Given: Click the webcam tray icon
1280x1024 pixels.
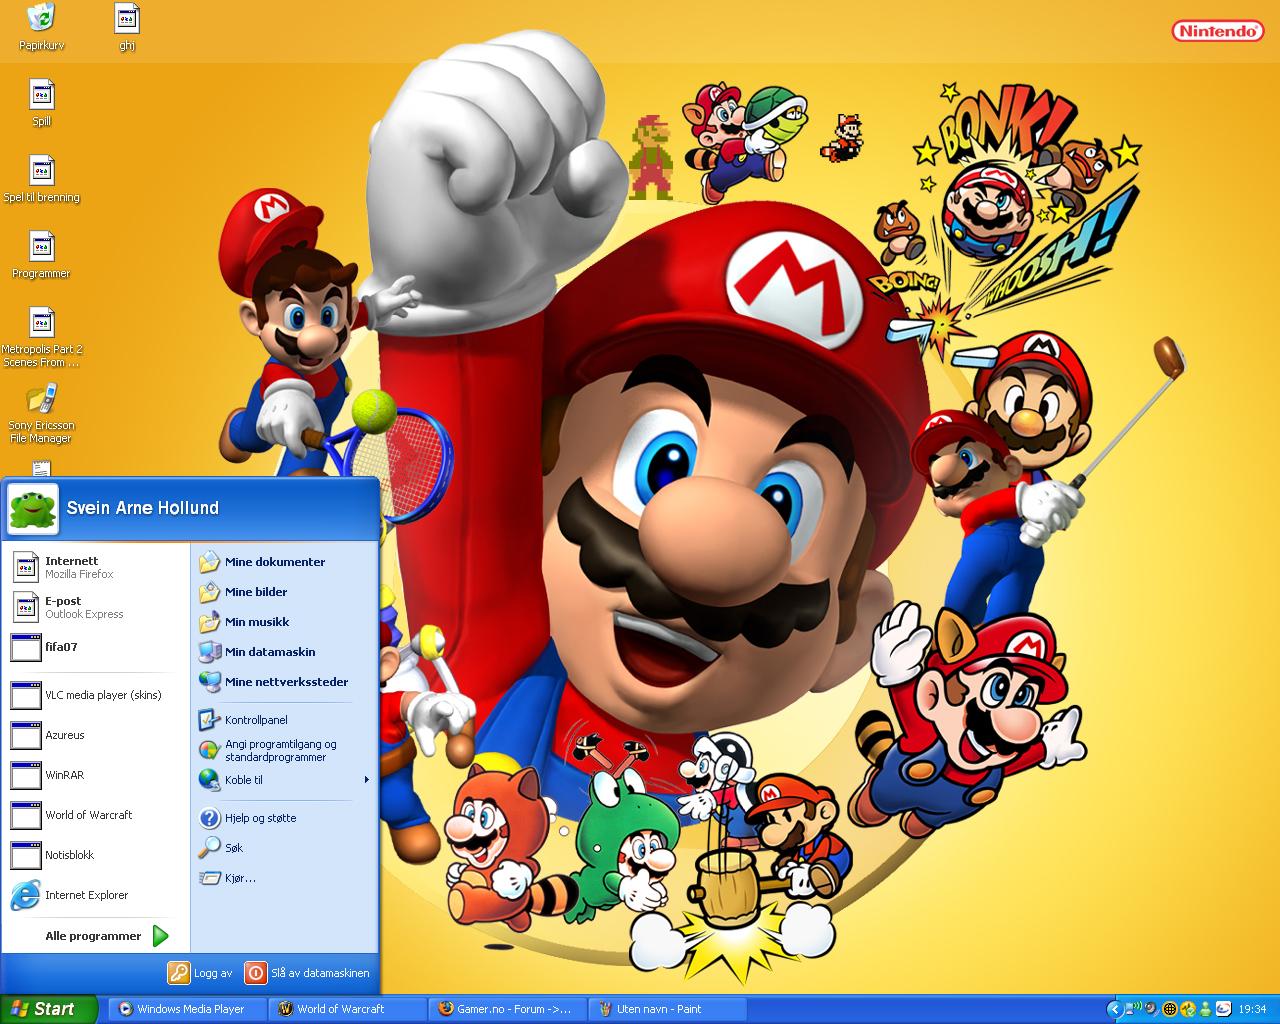Looking at the screenshot, I should [1152, 1009].
